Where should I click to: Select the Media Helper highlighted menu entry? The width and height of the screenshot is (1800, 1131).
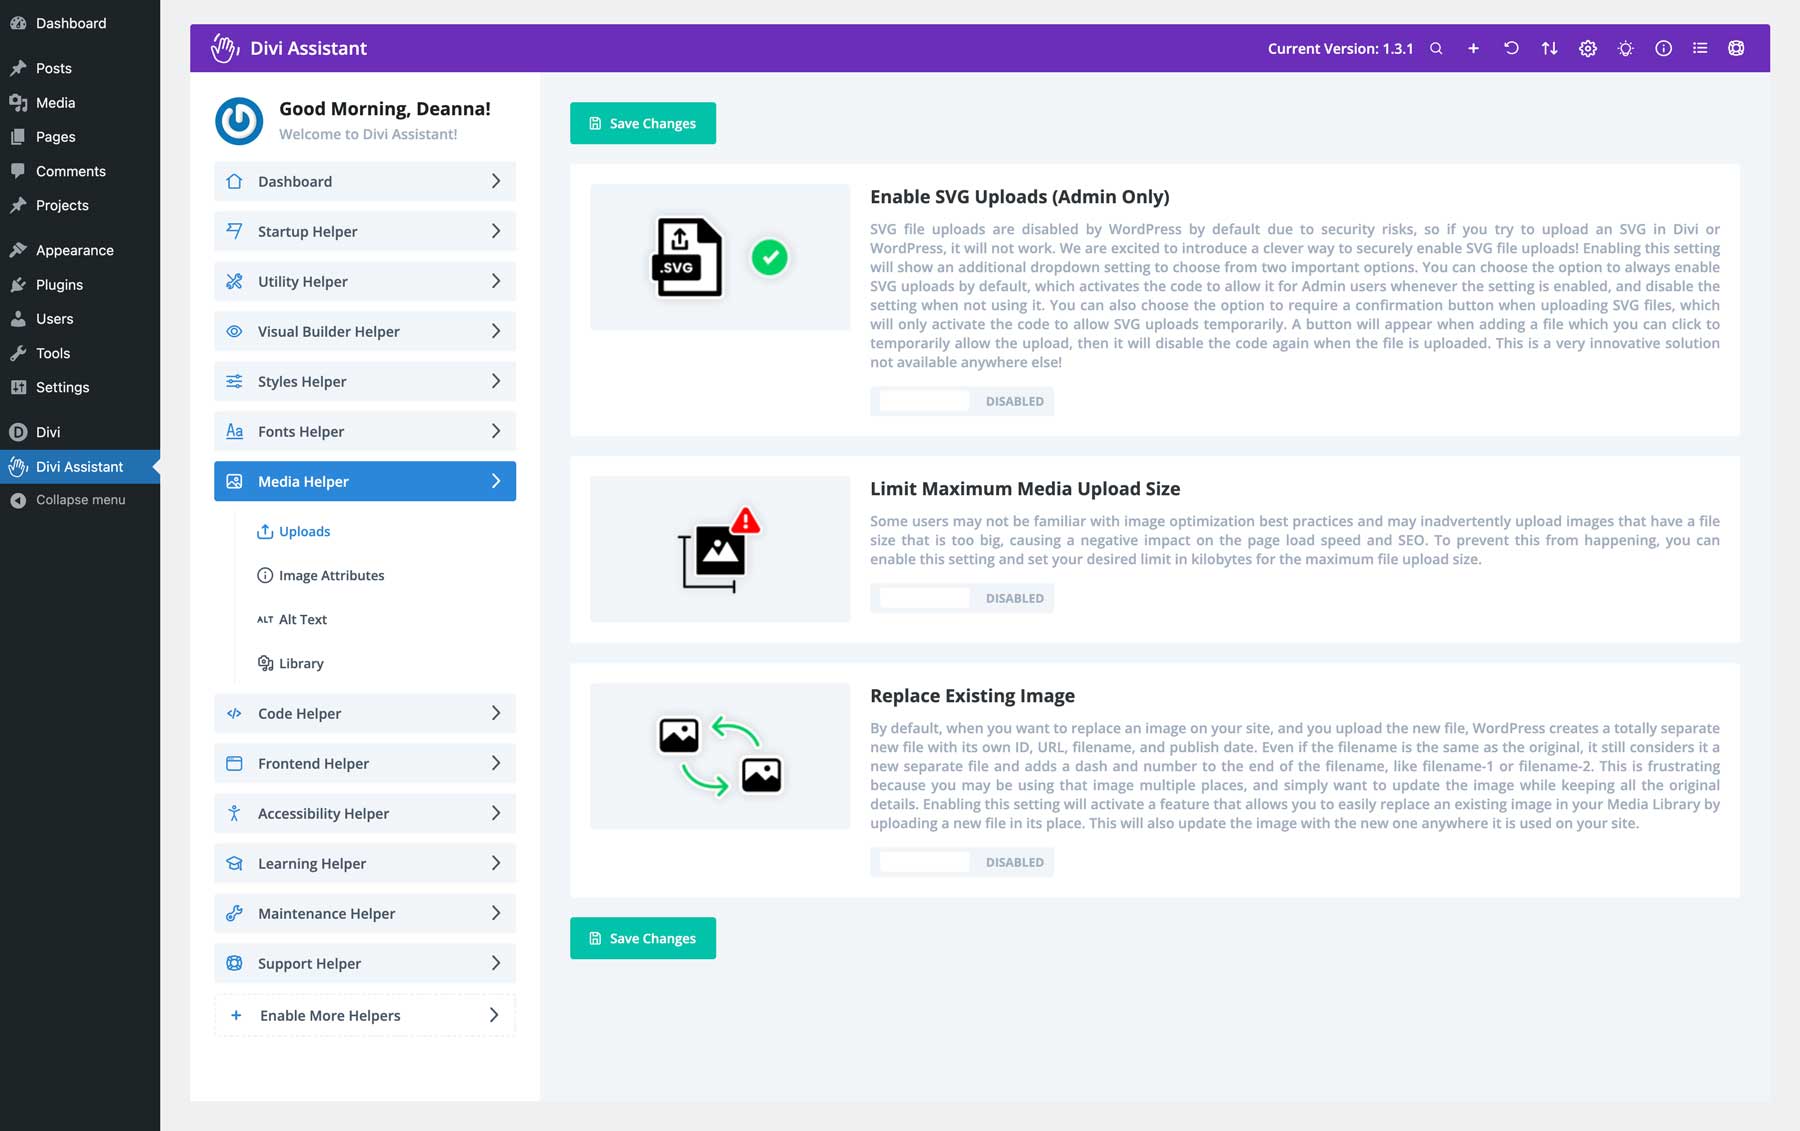click(364, 481)
